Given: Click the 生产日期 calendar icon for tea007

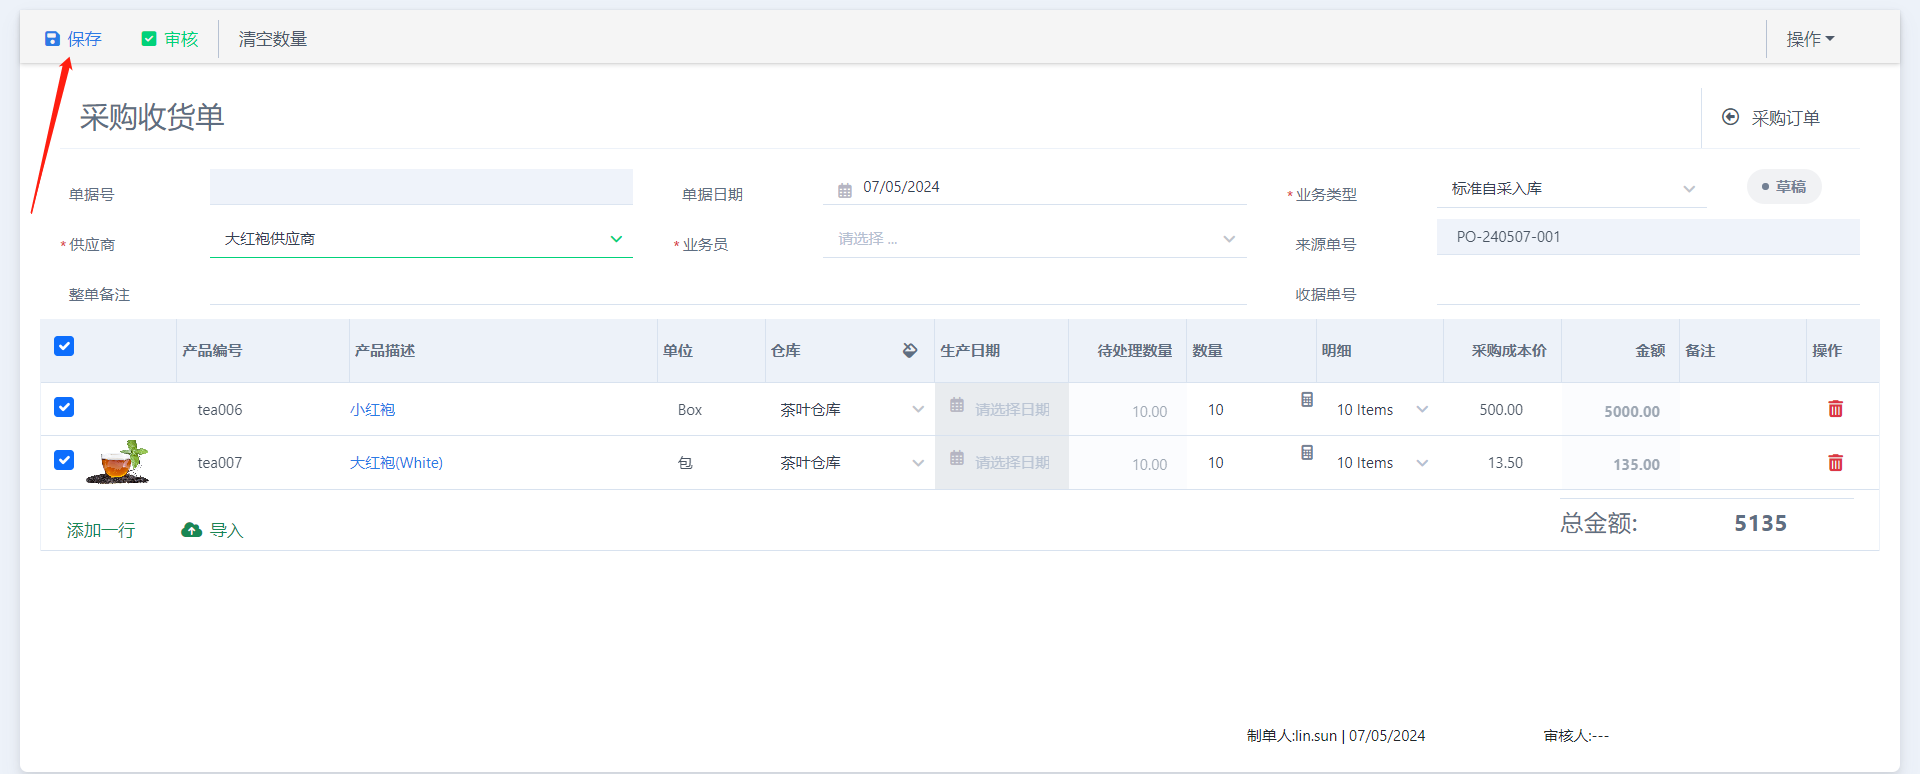Looking at the screenshot, I should [957, 458].
